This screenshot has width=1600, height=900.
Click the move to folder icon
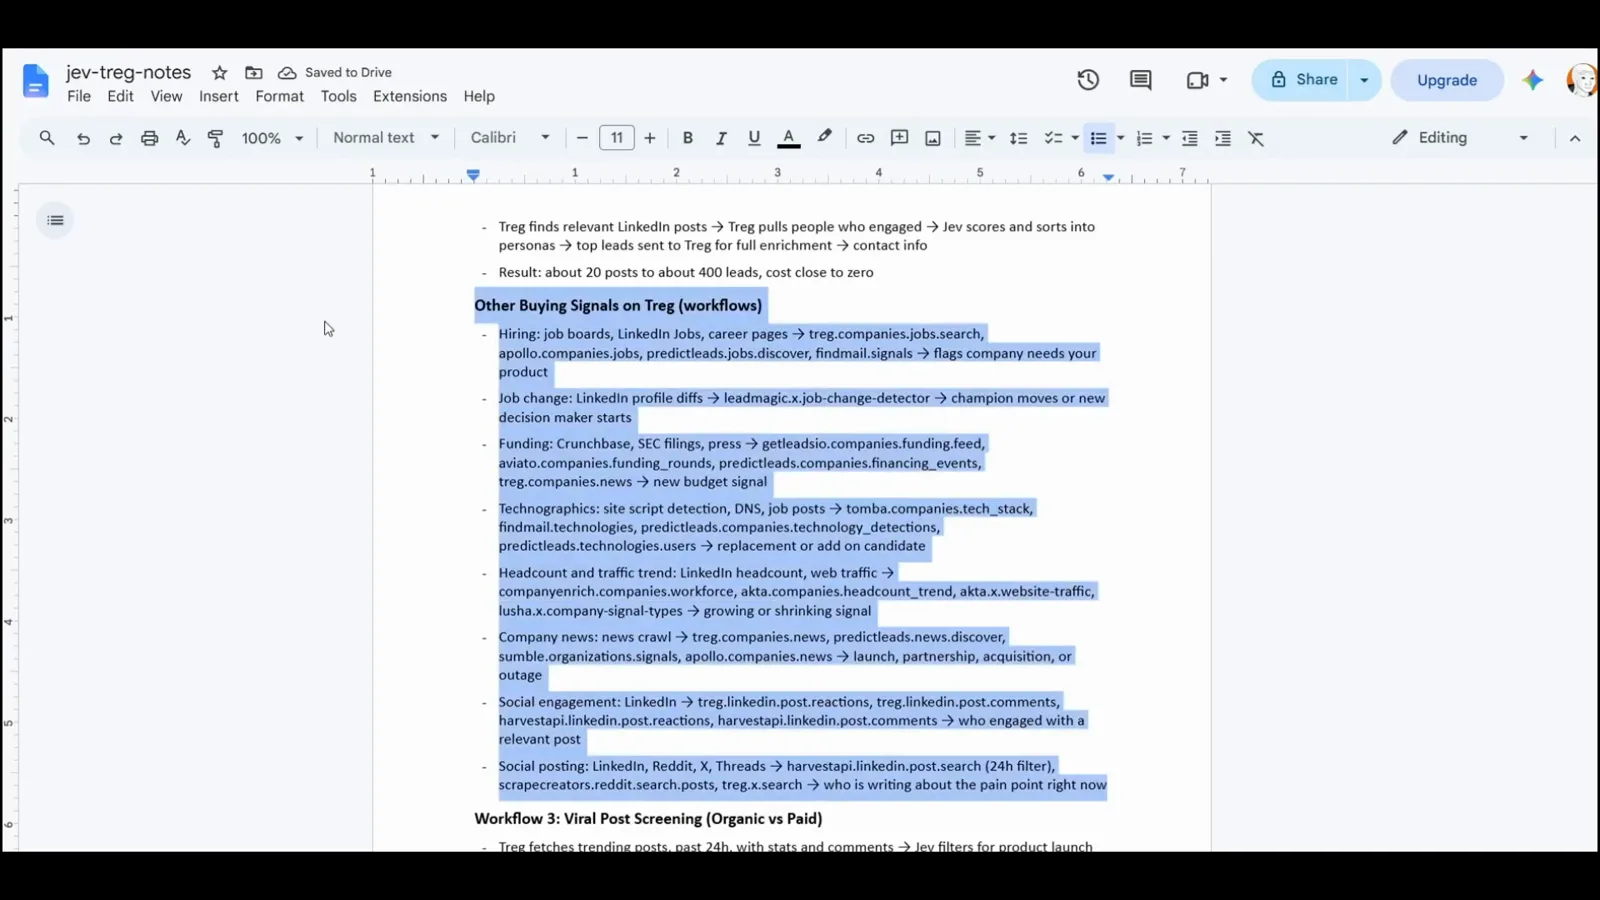254,73
